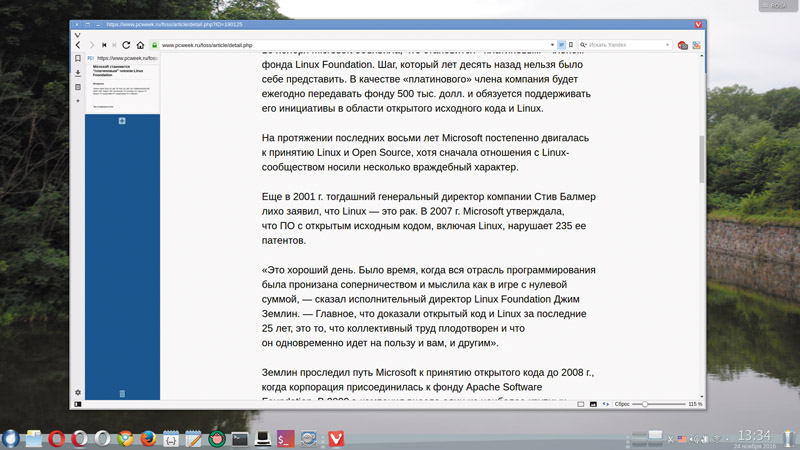
Task: Expand the search field history arrow
Action: coord(667,45)
